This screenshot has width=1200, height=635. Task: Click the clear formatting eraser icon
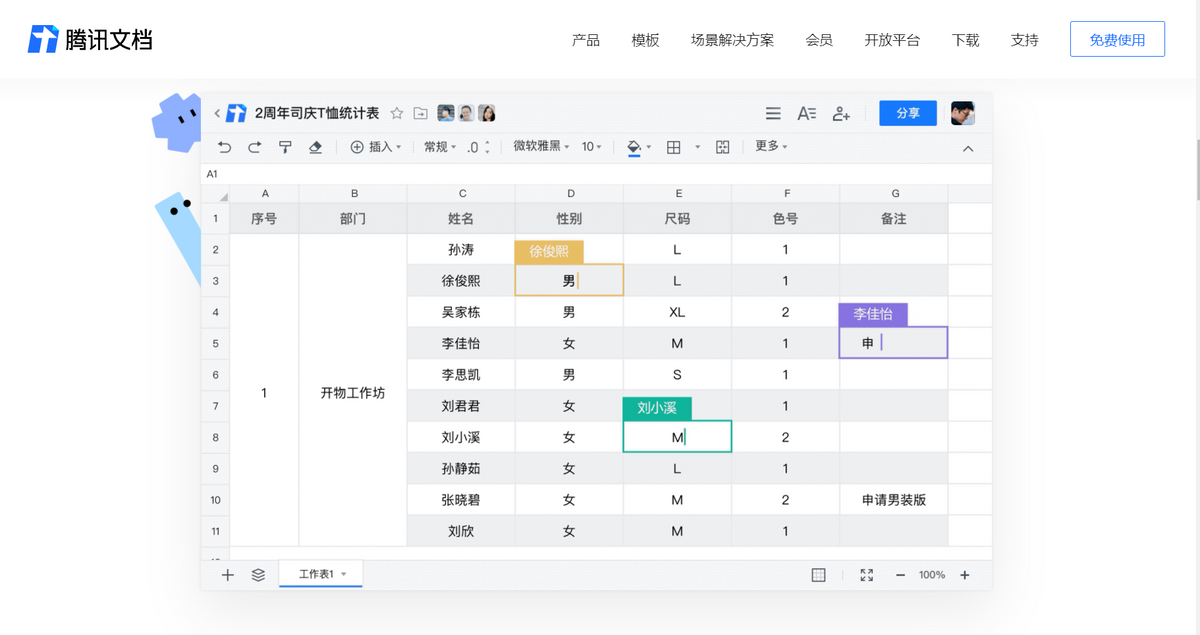point(315,147)
